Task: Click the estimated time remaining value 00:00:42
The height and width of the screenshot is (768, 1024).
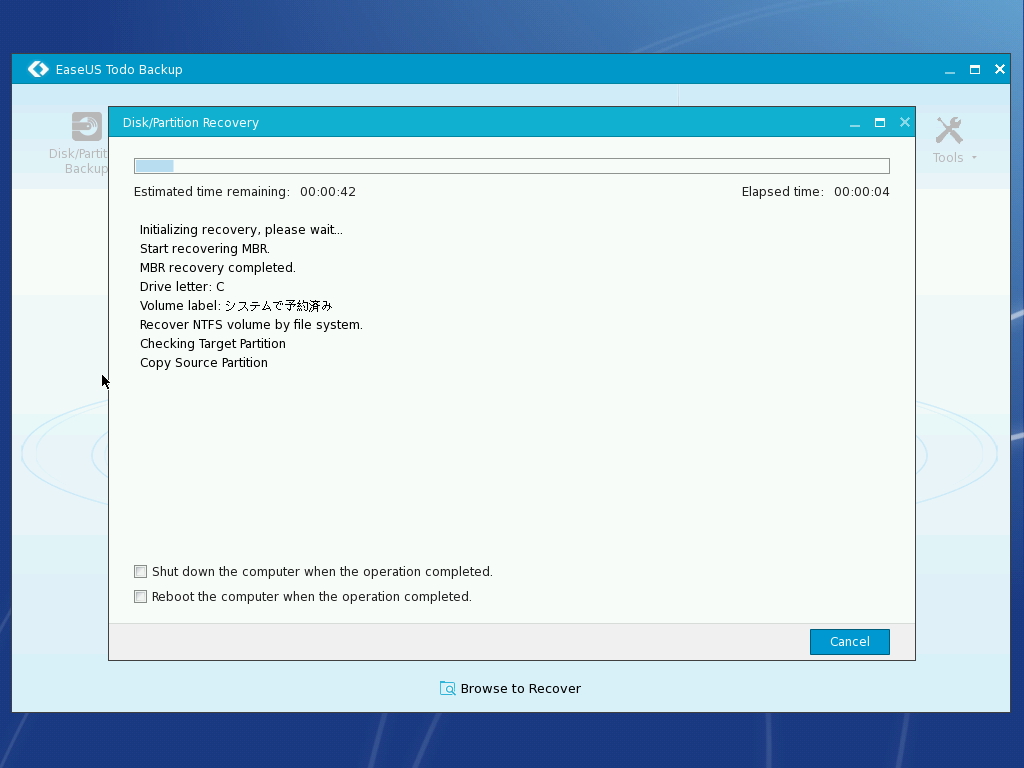Action: (x=328, y=192)
